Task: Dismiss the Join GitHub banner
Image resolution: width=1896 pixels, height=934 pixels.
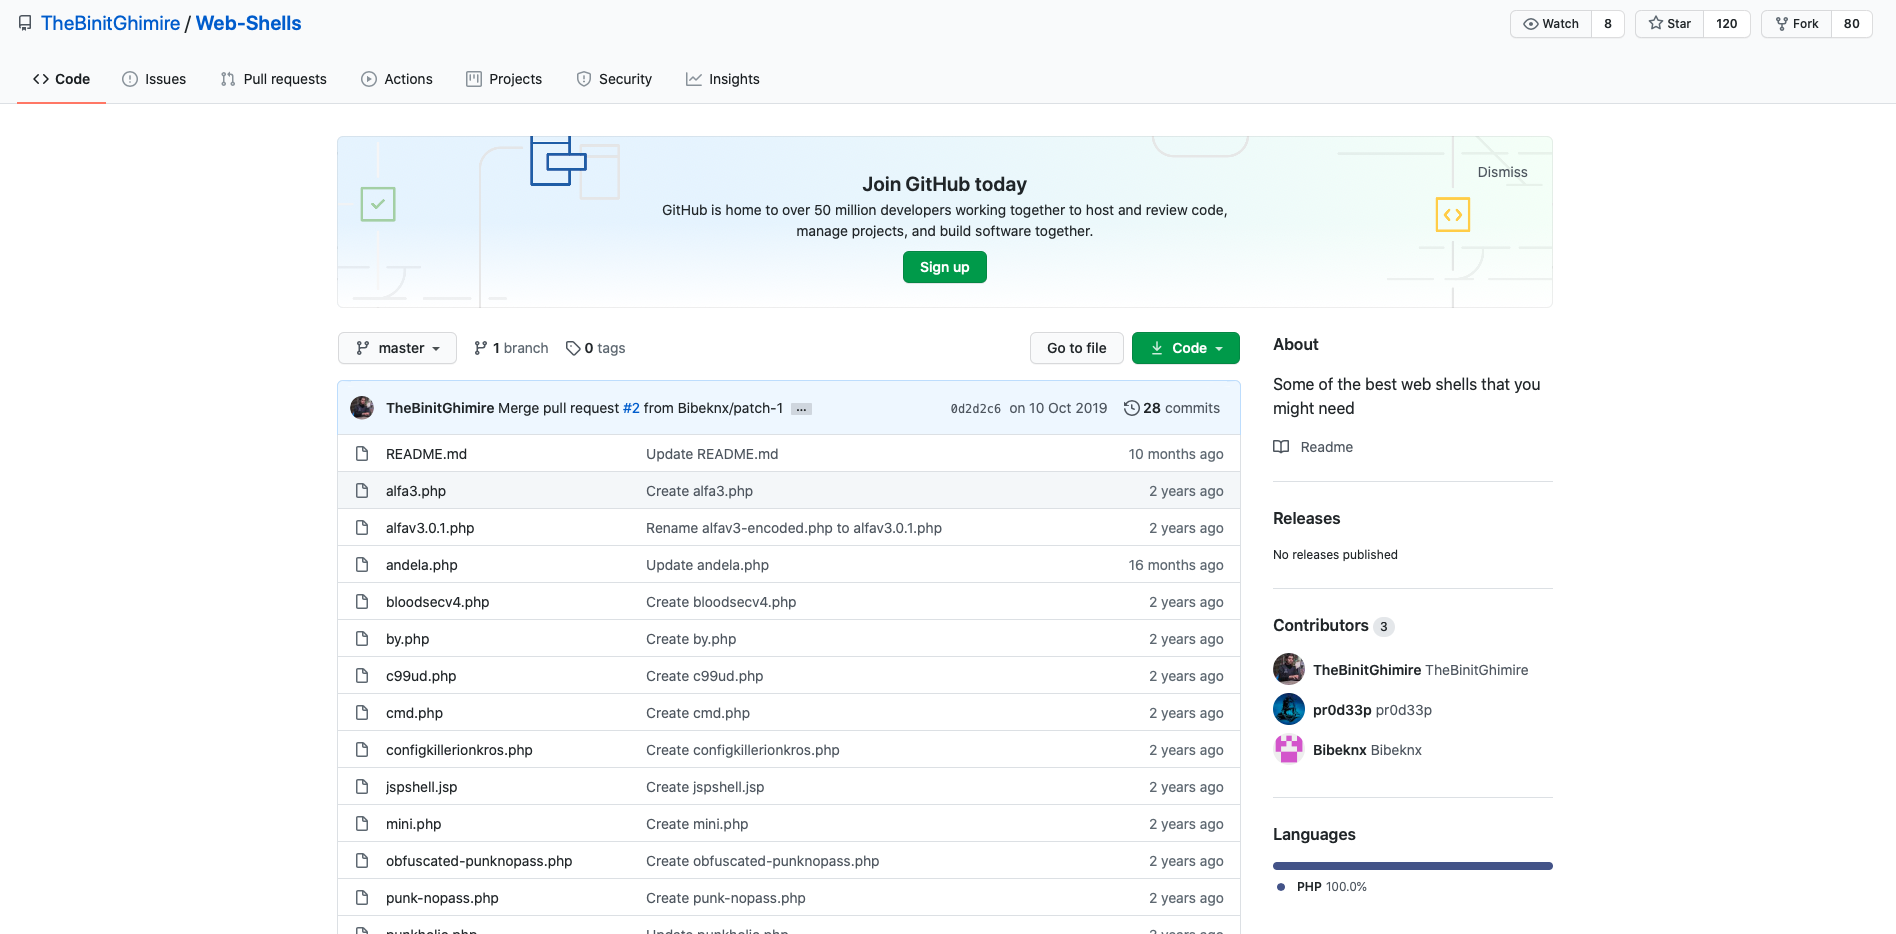Action: [x=1502, y=172]
